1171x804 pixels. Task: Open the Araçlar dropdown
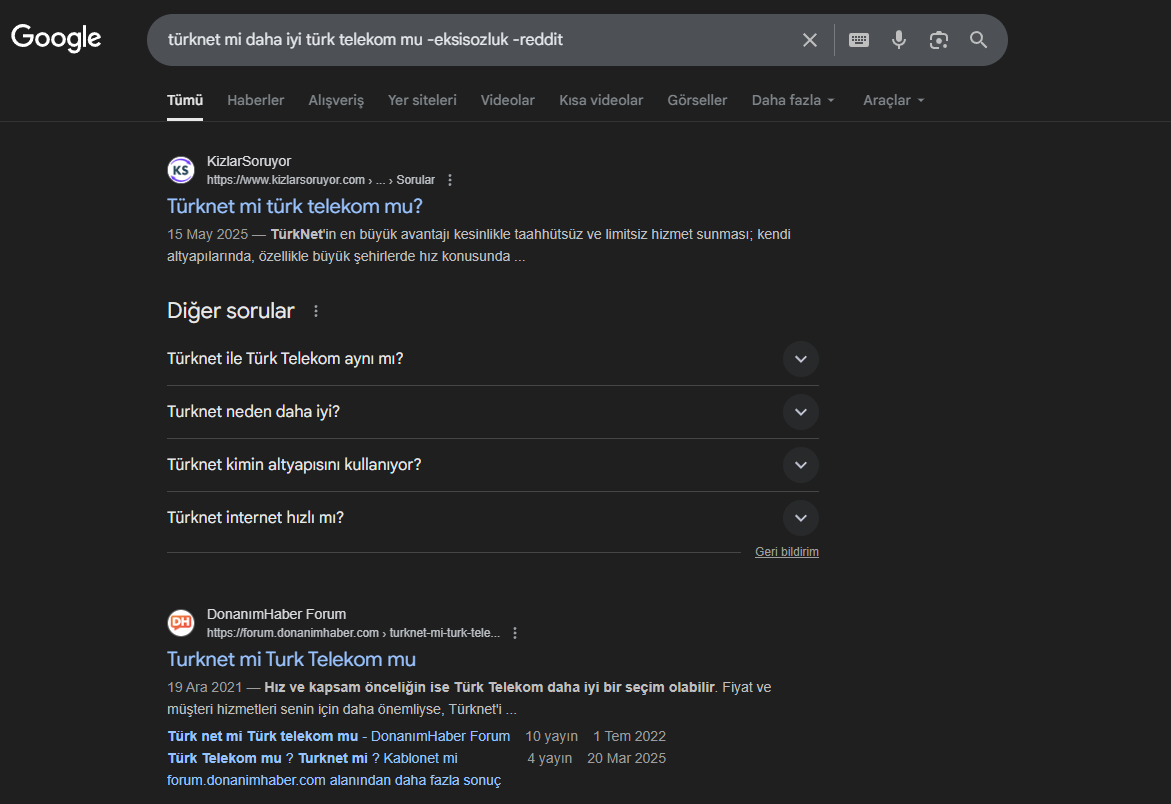pyautogui.click(x=893, y=100)
